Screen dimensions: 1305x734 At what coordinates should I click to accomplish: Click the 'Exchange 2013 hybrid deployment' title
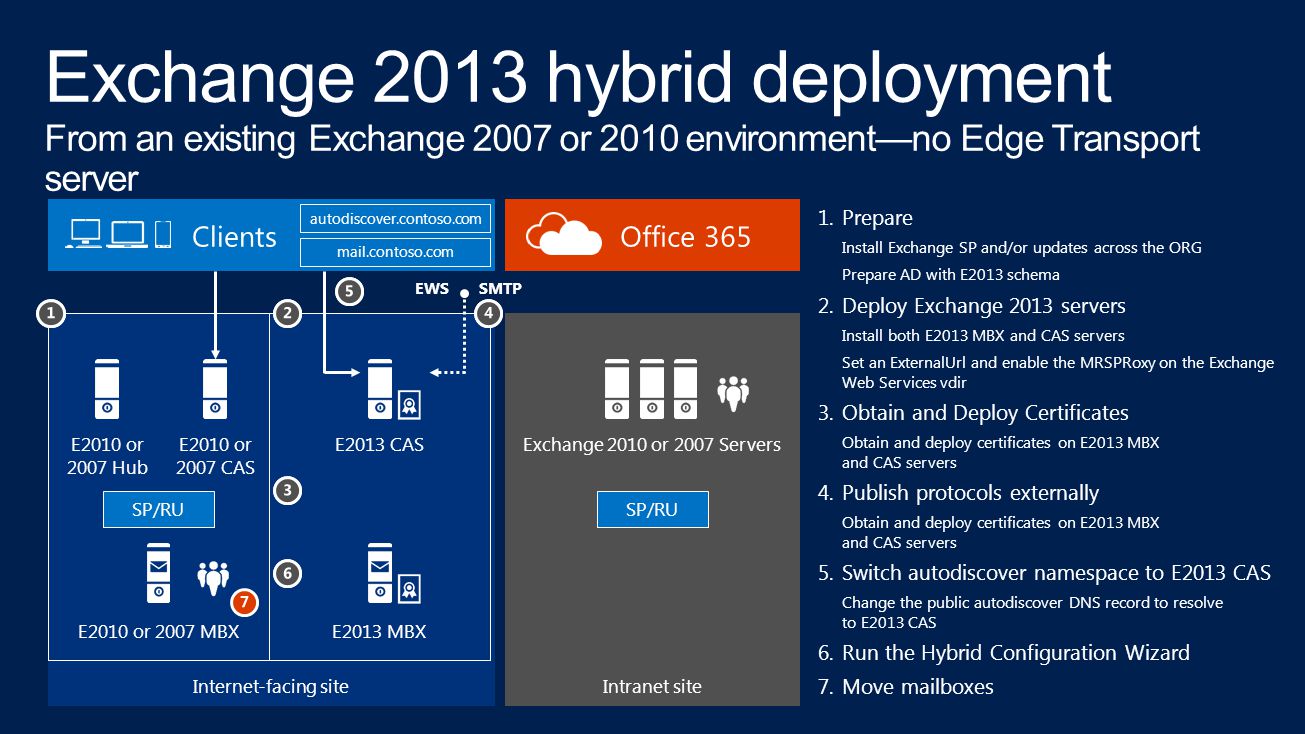(579, 78)
